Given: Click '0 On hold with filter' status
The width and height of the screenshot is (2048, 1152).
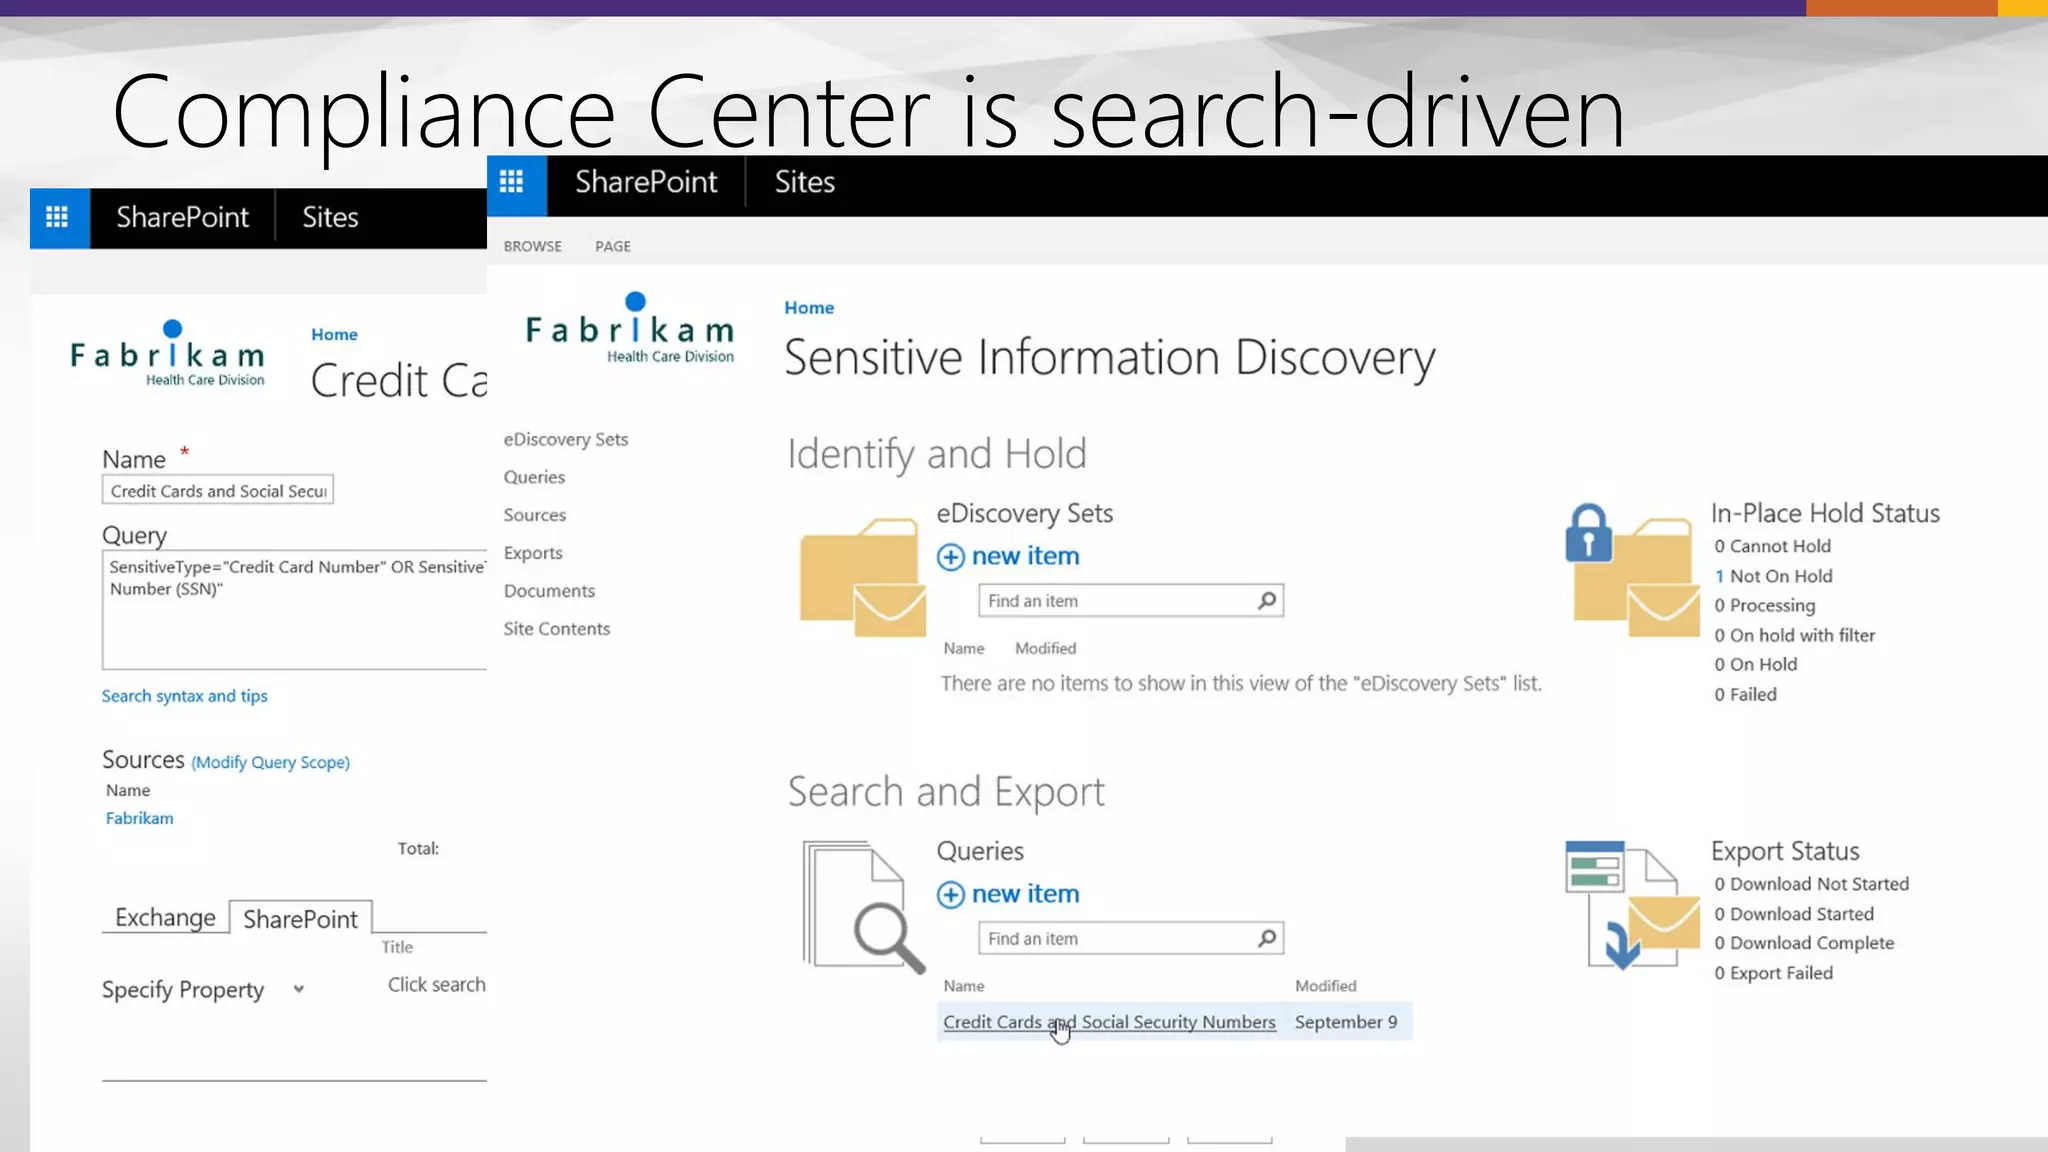Looking at the screenshot, I should 1794,635.
